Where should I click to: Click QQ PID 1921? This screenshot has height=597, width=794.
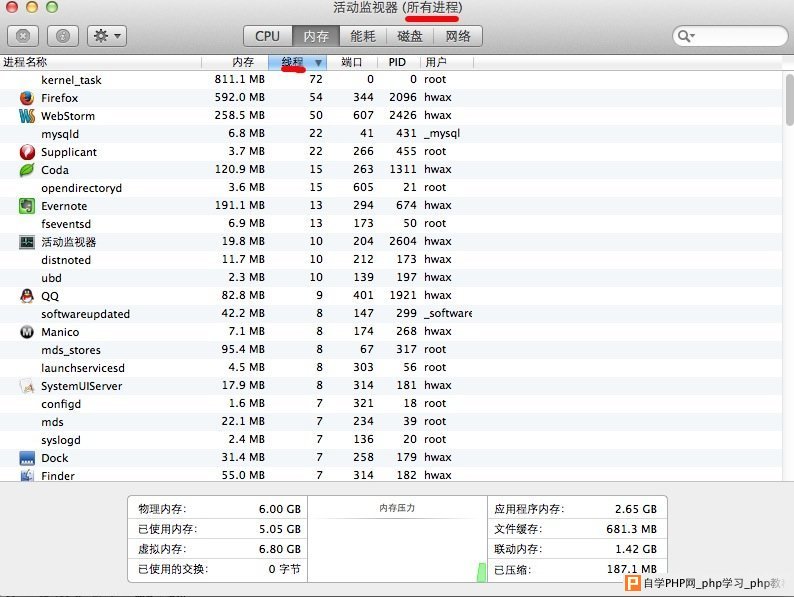pyautogui.click(x=403, y=295)
